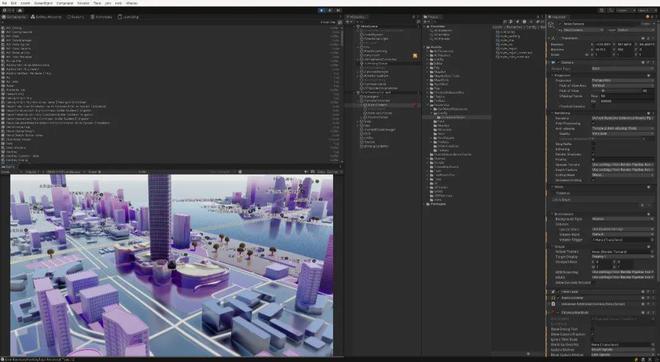Viewport: 660px width, 362px height.
Task: Click the Step frame button
Action: [x=338, y=11]
